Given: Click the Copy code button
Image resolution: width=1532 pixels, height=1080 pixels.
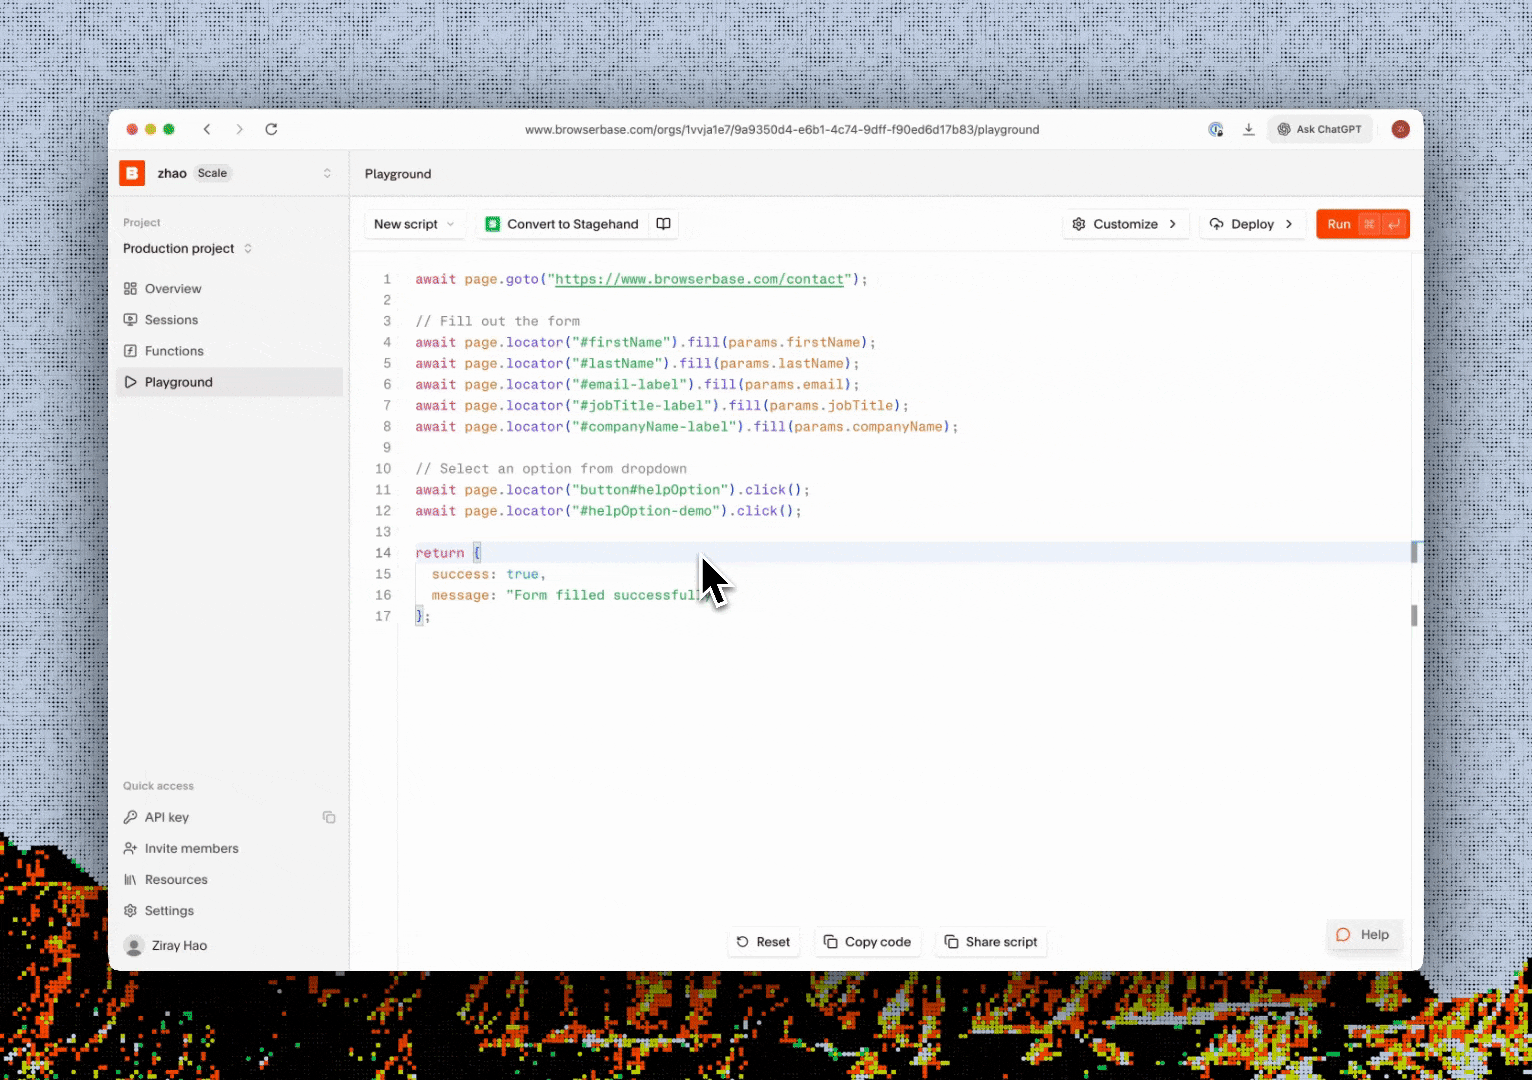Looking at the screenshot, I should pyautogui.click(x=867, y=942).
